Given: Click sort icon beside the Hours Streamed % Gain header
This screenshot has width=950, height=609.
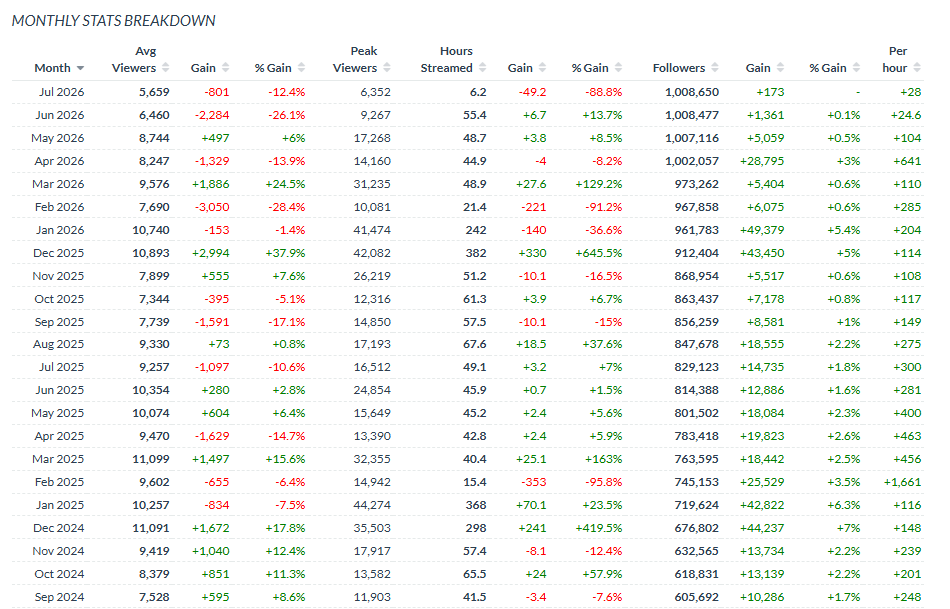Looking at the screenshot, I should click(x=618, y=68).
